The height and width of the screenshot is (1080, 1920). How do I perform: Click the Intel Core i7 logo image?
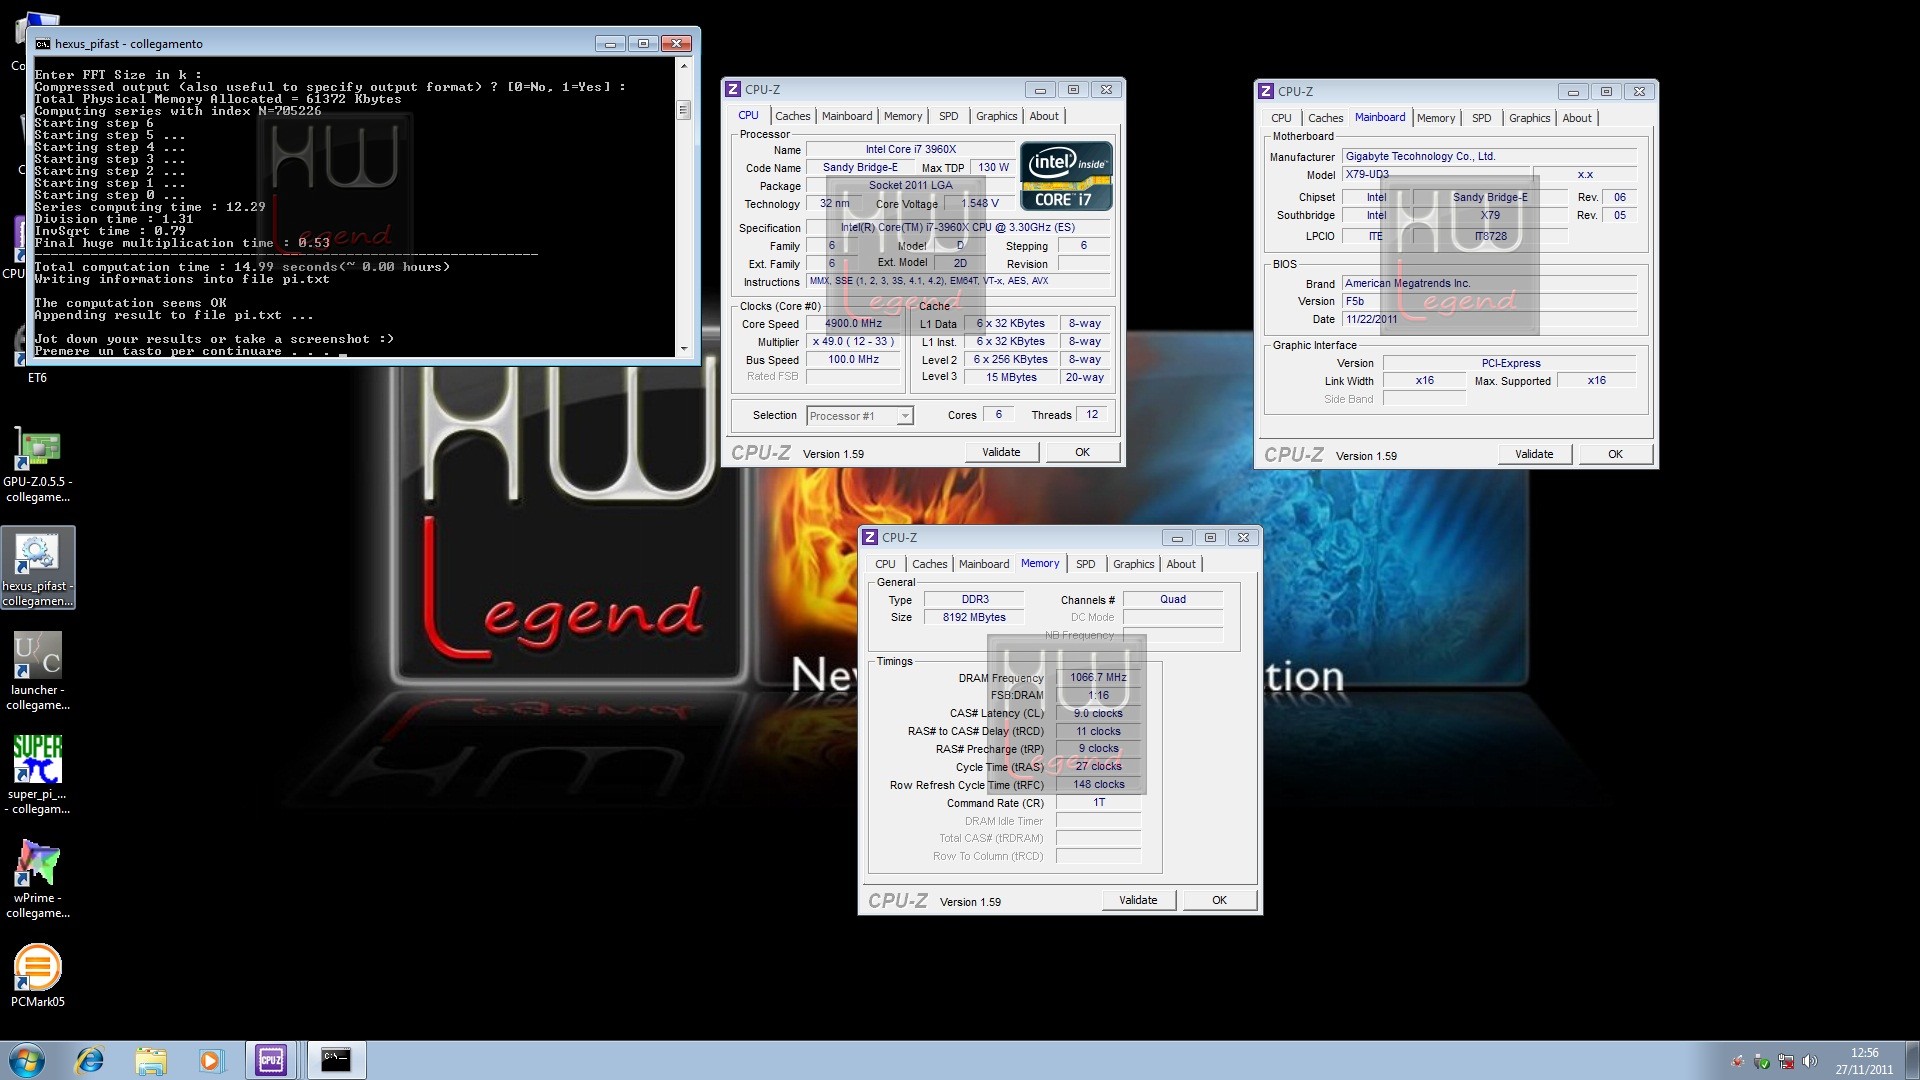coord(1066,176)
